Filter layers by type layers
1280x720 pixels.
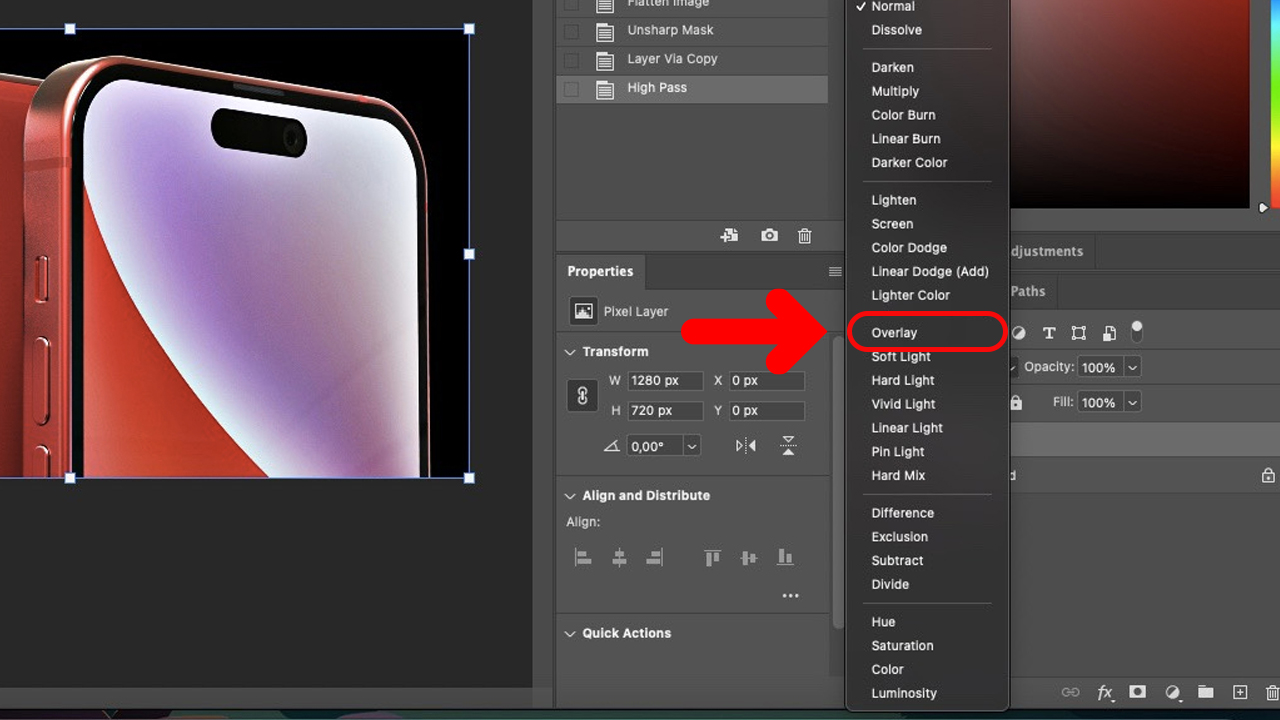(1048, 333)
